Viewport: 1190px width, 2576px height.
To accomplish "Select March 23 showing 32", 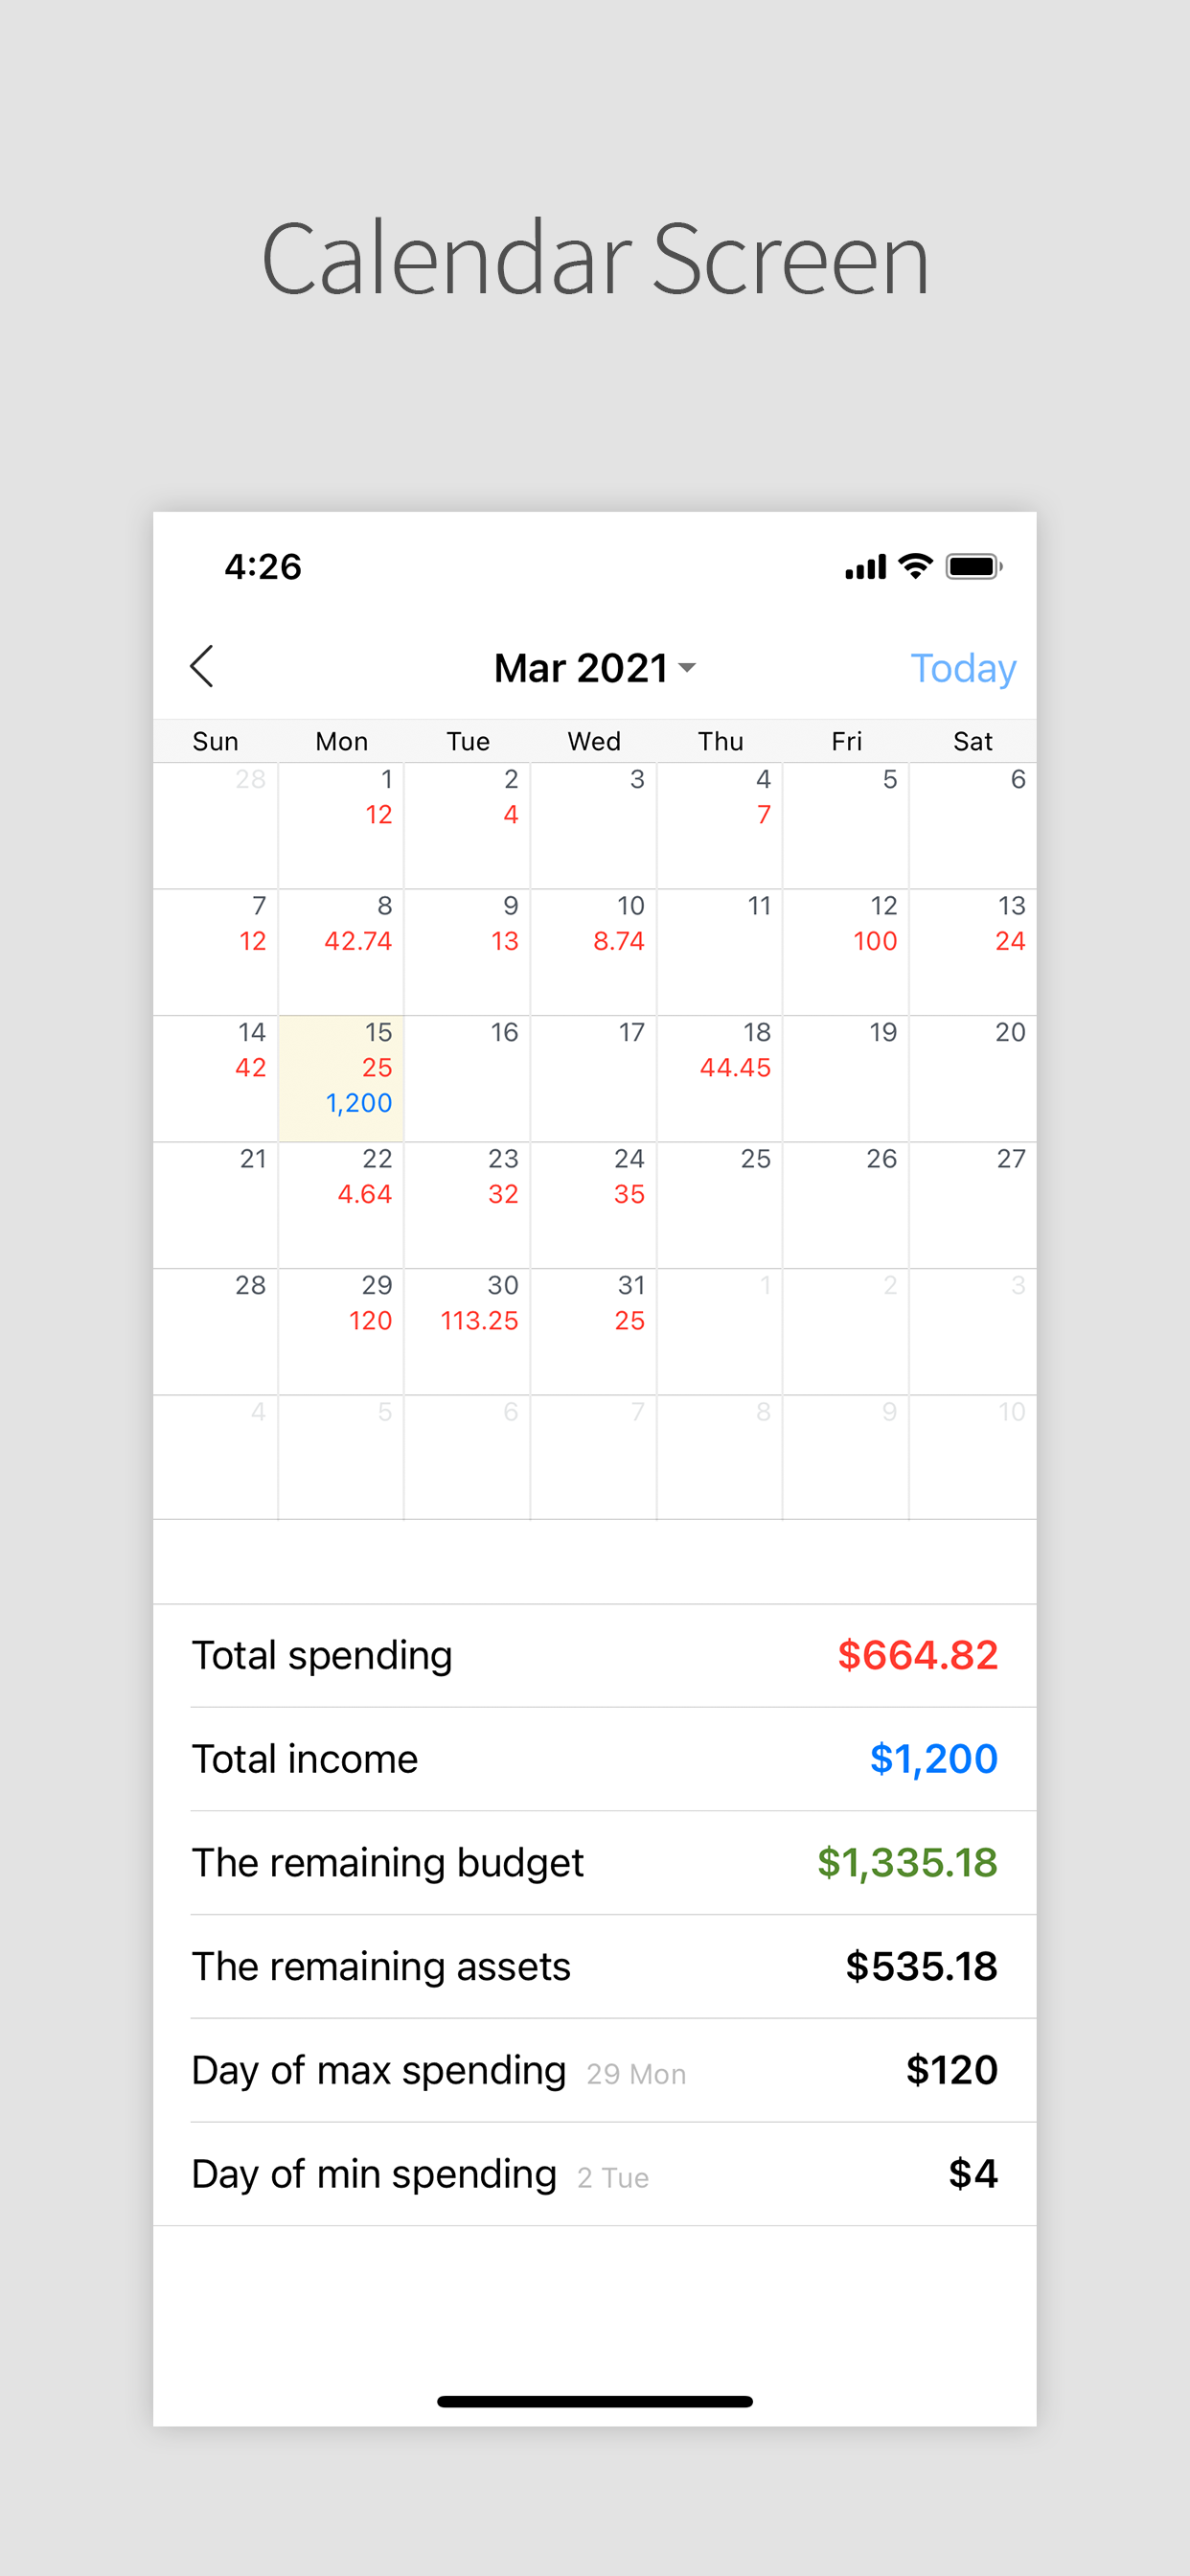I will 467,1205.
